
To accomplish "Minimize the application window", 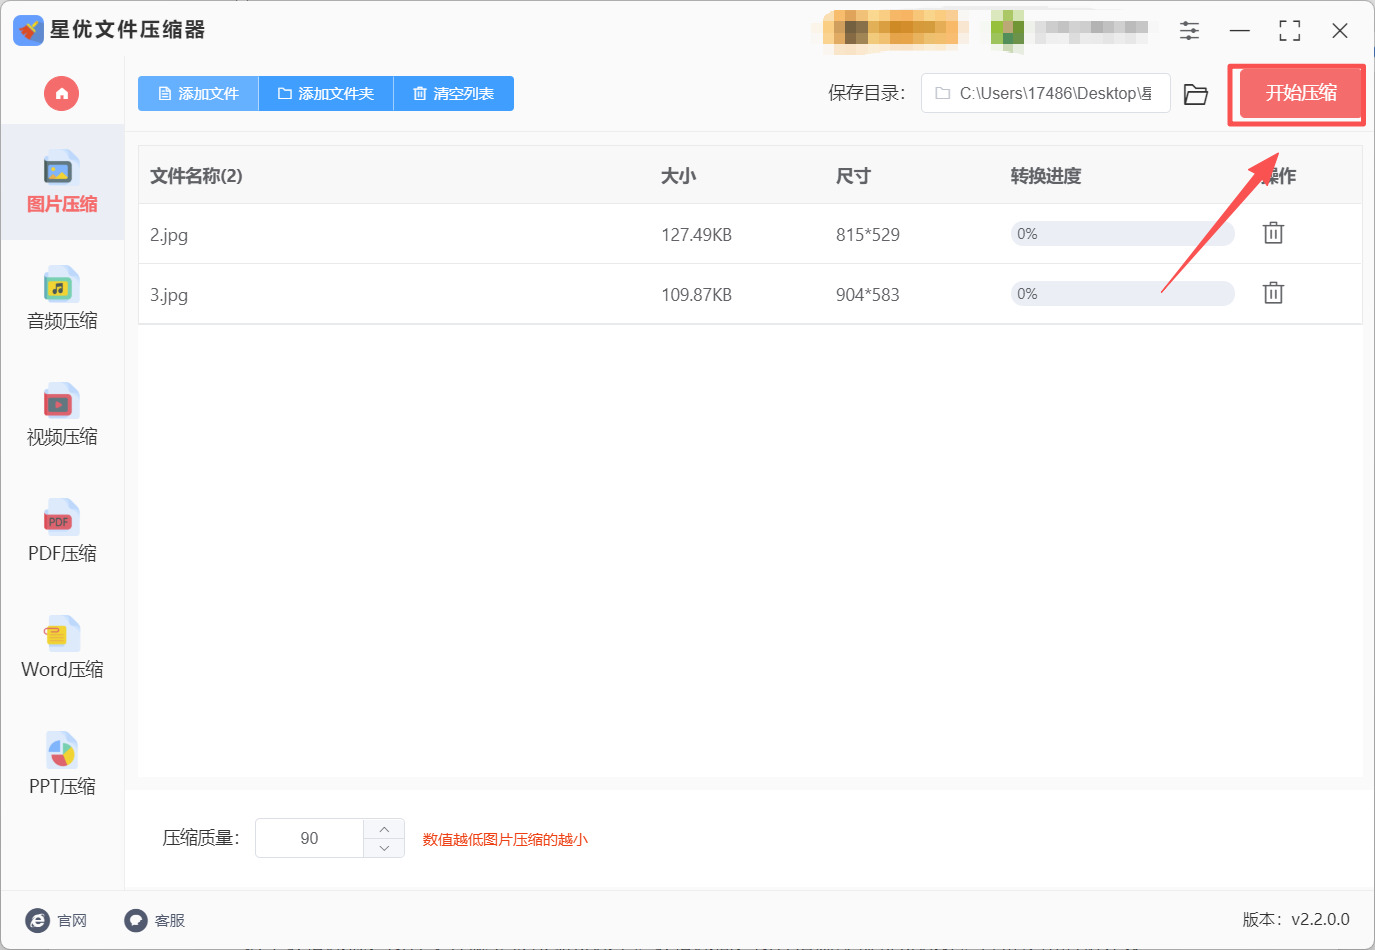I will [x=1240, y=31].
